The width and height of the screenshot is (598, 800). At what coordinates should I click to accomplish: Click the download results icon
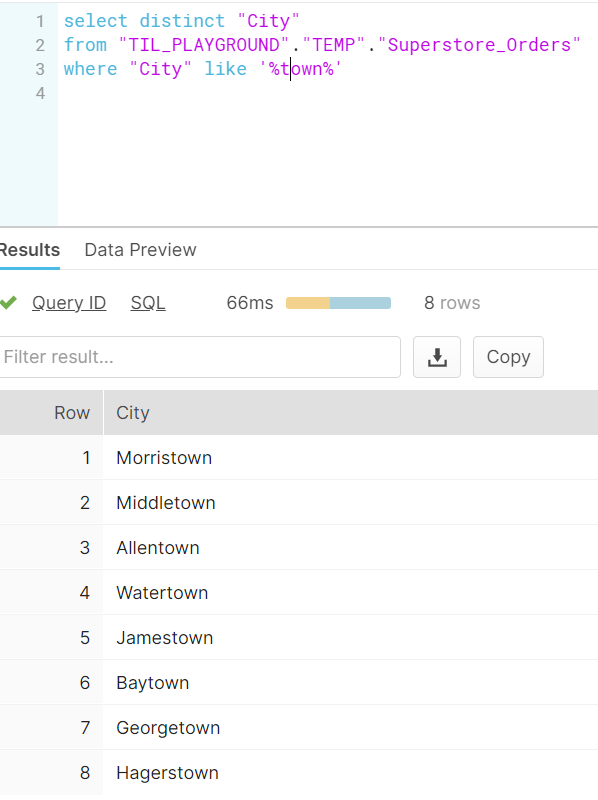point(437,357)
